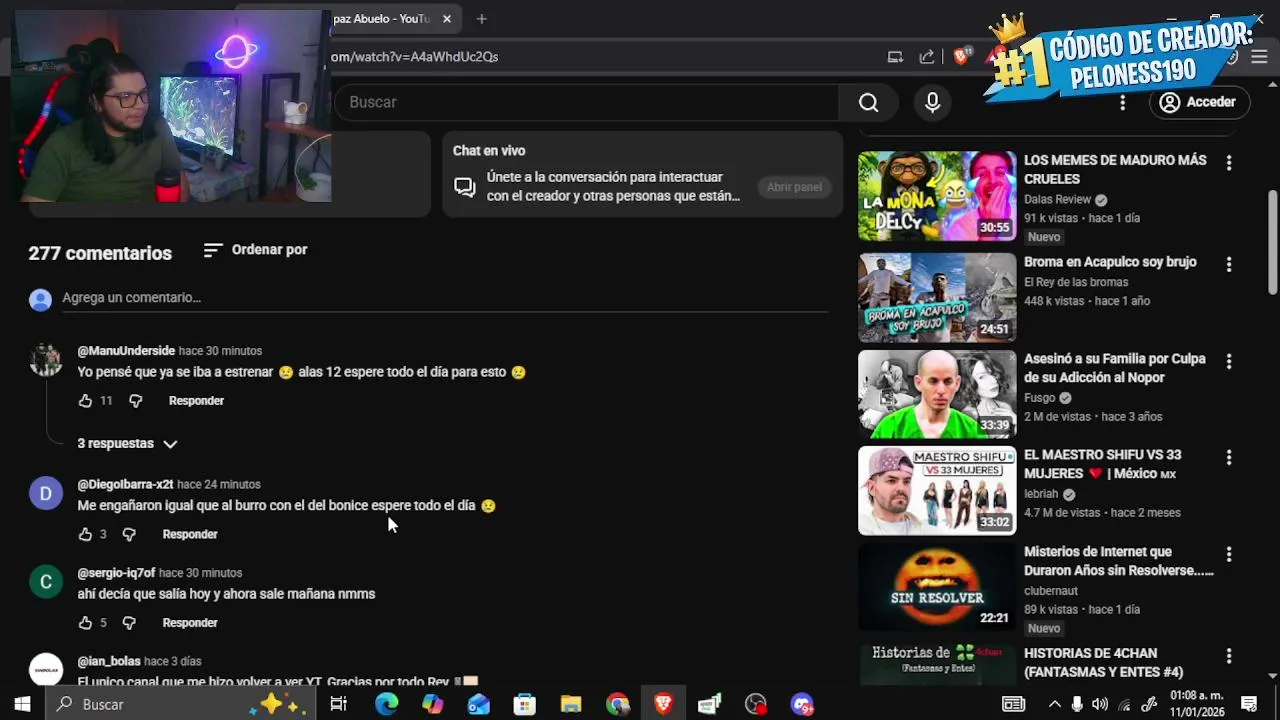Click Brave Shields icon in address bar
The height and width of the screenshot is (720, 1280).
[961, 57]
